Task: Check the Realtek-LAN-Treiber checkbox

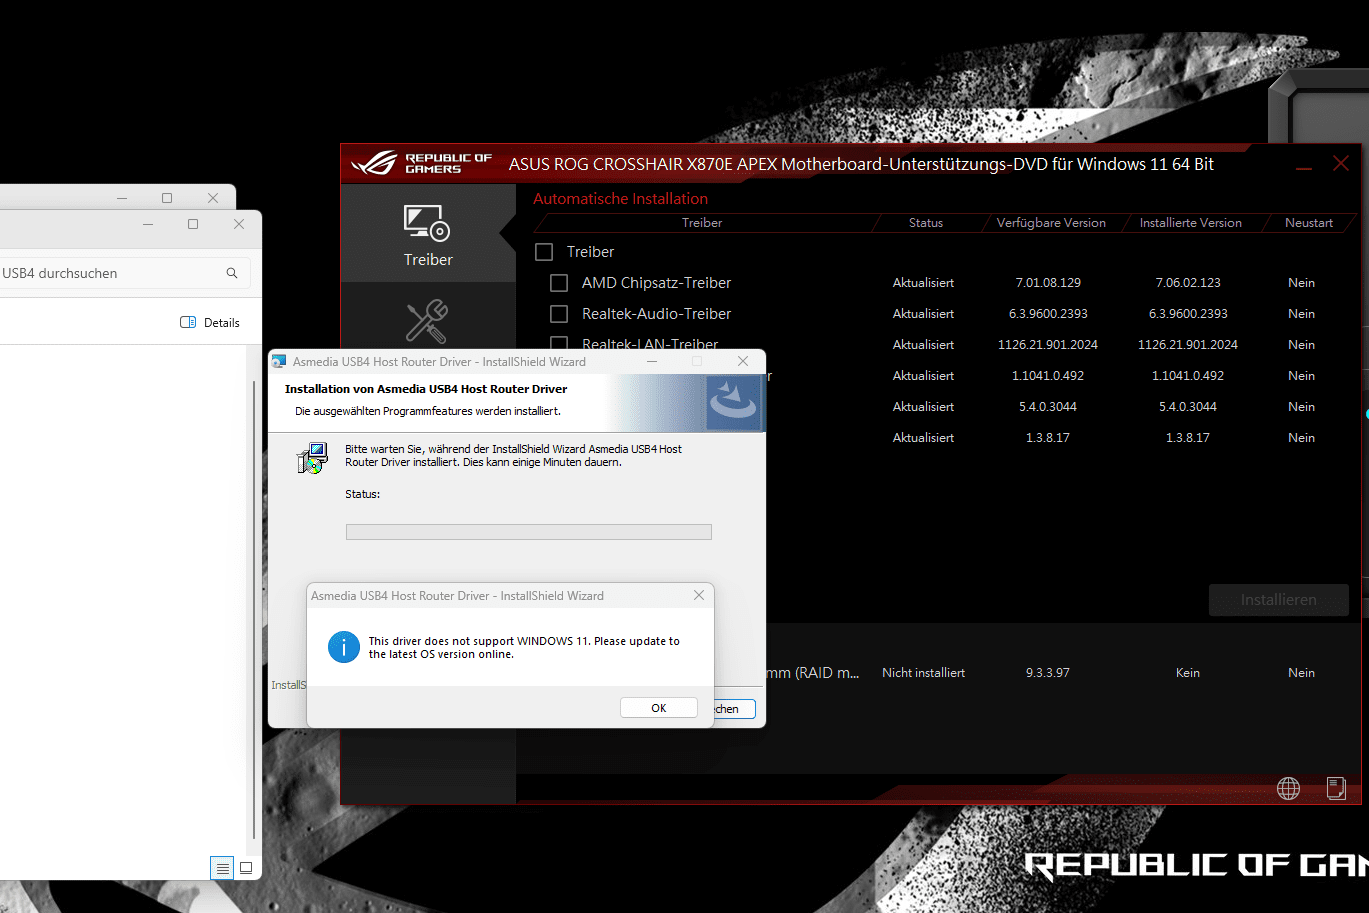Action: (x=559, y=343)
